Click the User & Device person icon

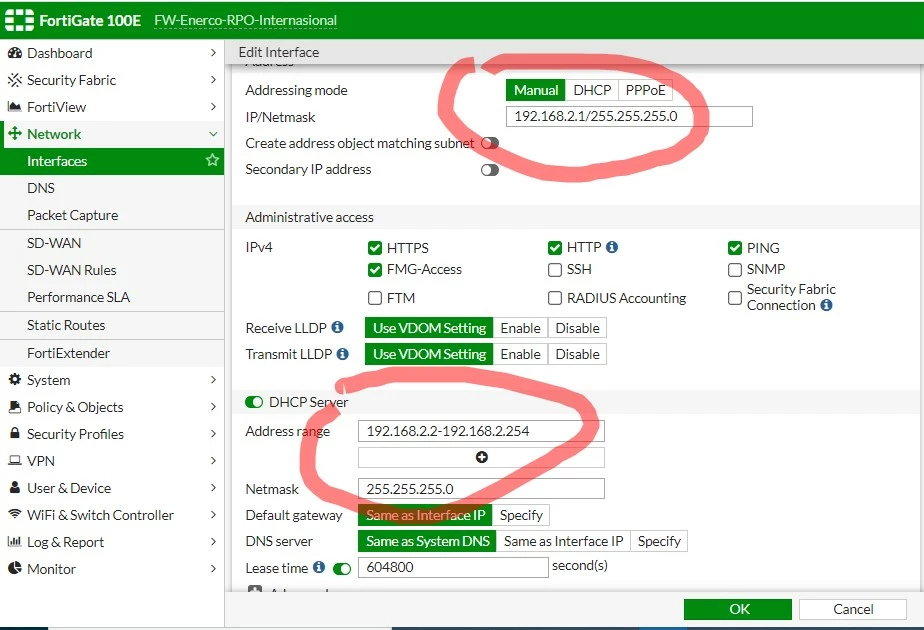coord(15,487)
